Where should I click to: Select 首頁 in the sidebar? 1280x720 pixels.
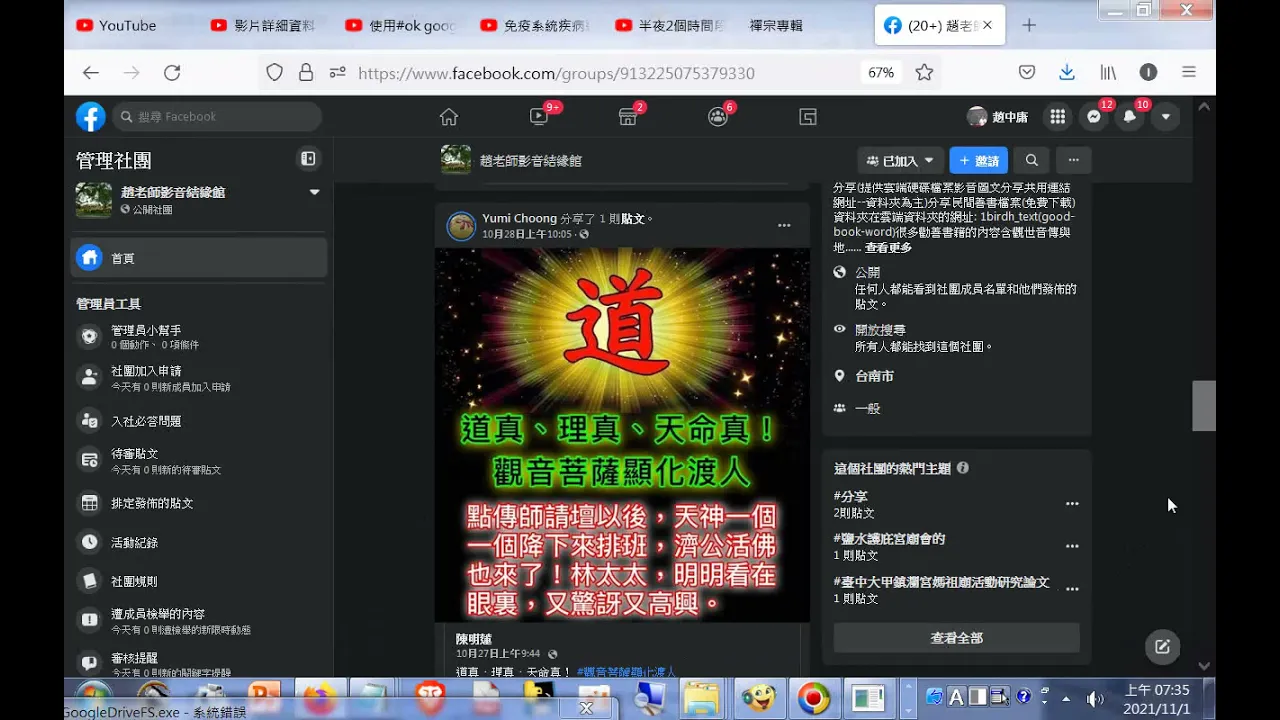(199, 258)
